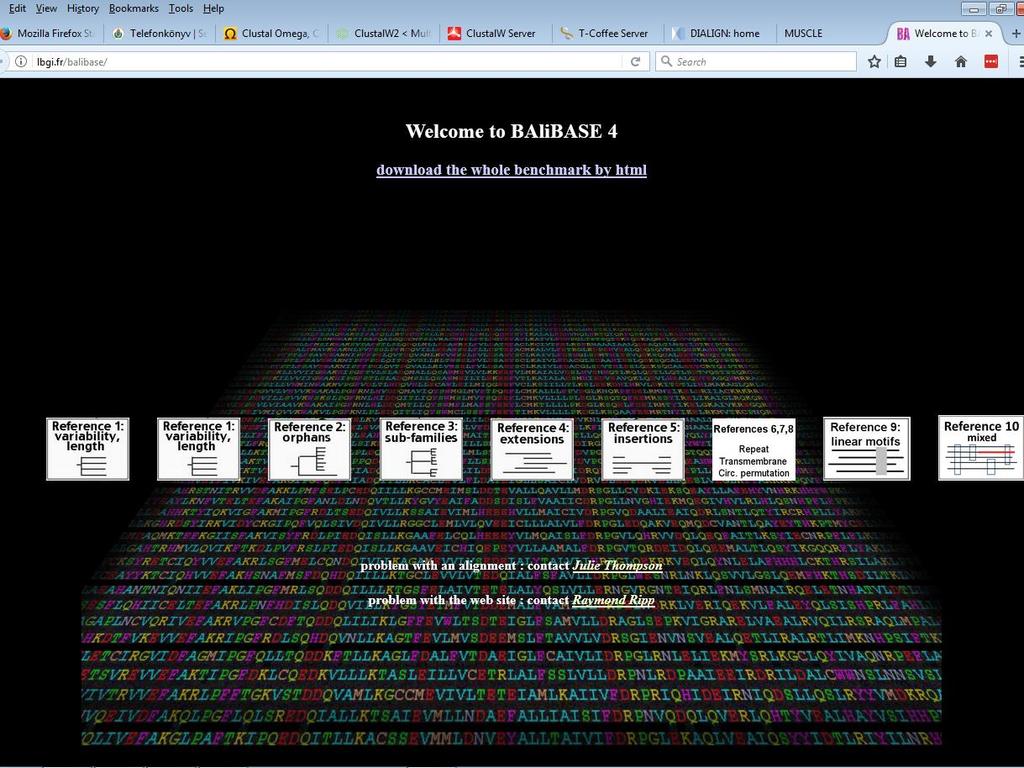
Task: Click the Welcome to BAliBASE 4 heading
Action: [x=511, y=131]
